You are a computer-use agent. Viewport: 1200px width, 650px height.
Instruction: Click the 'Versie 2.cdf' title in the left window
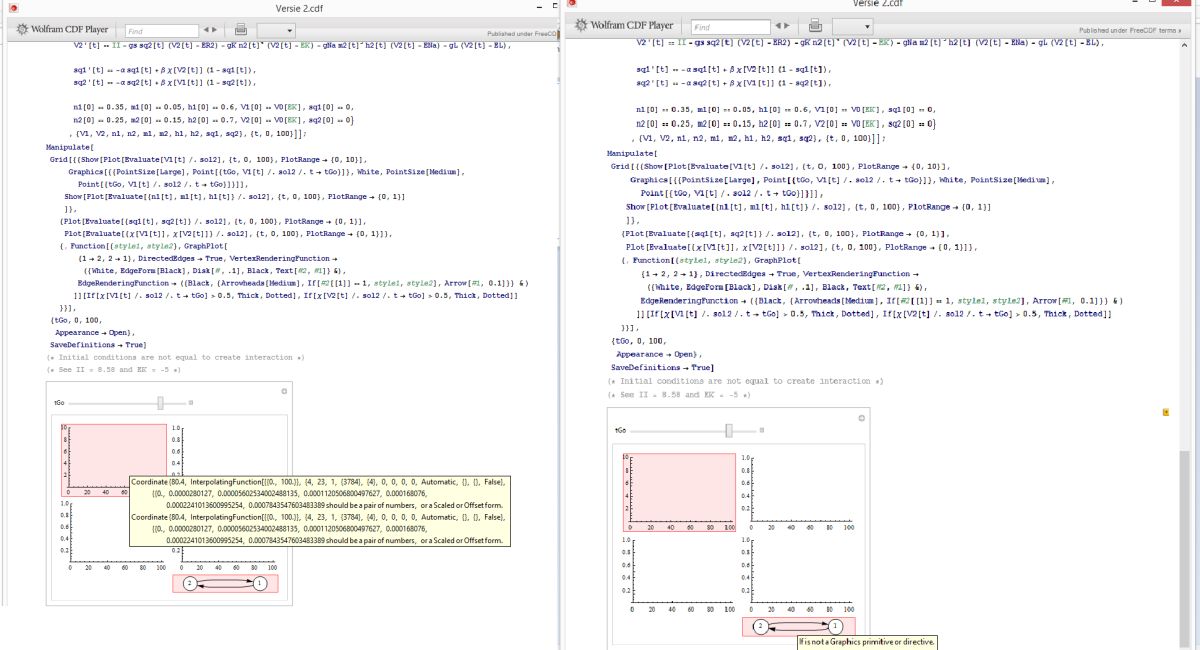[x=301, y=8]
